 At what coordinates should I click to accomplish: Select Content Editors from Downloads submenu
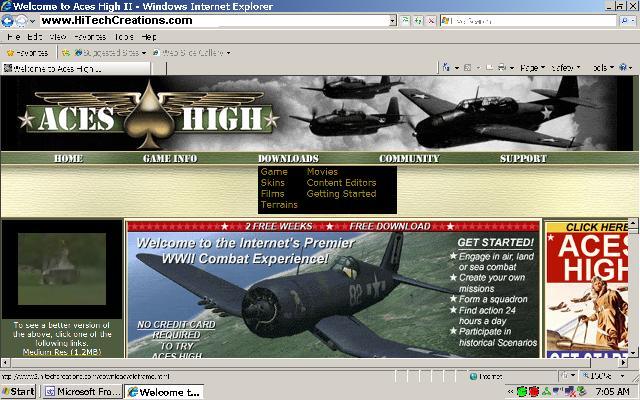(x=341, y=183)
